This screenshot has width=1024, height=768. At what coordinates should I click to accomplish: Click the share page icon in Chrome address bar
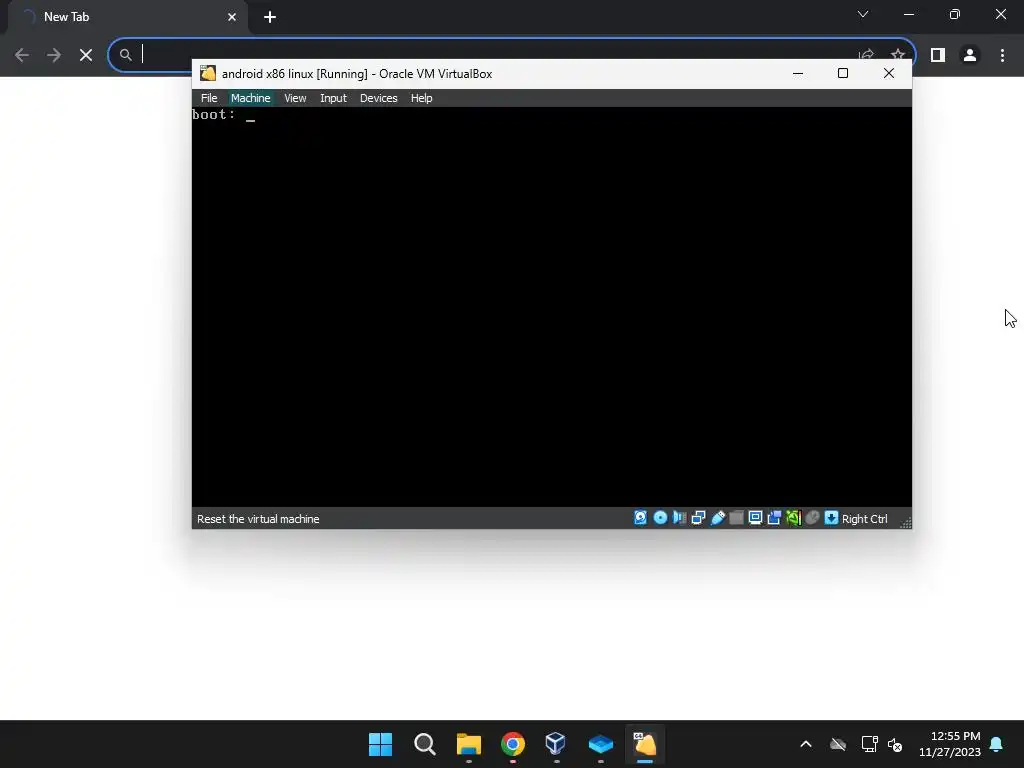click(866, 54)
